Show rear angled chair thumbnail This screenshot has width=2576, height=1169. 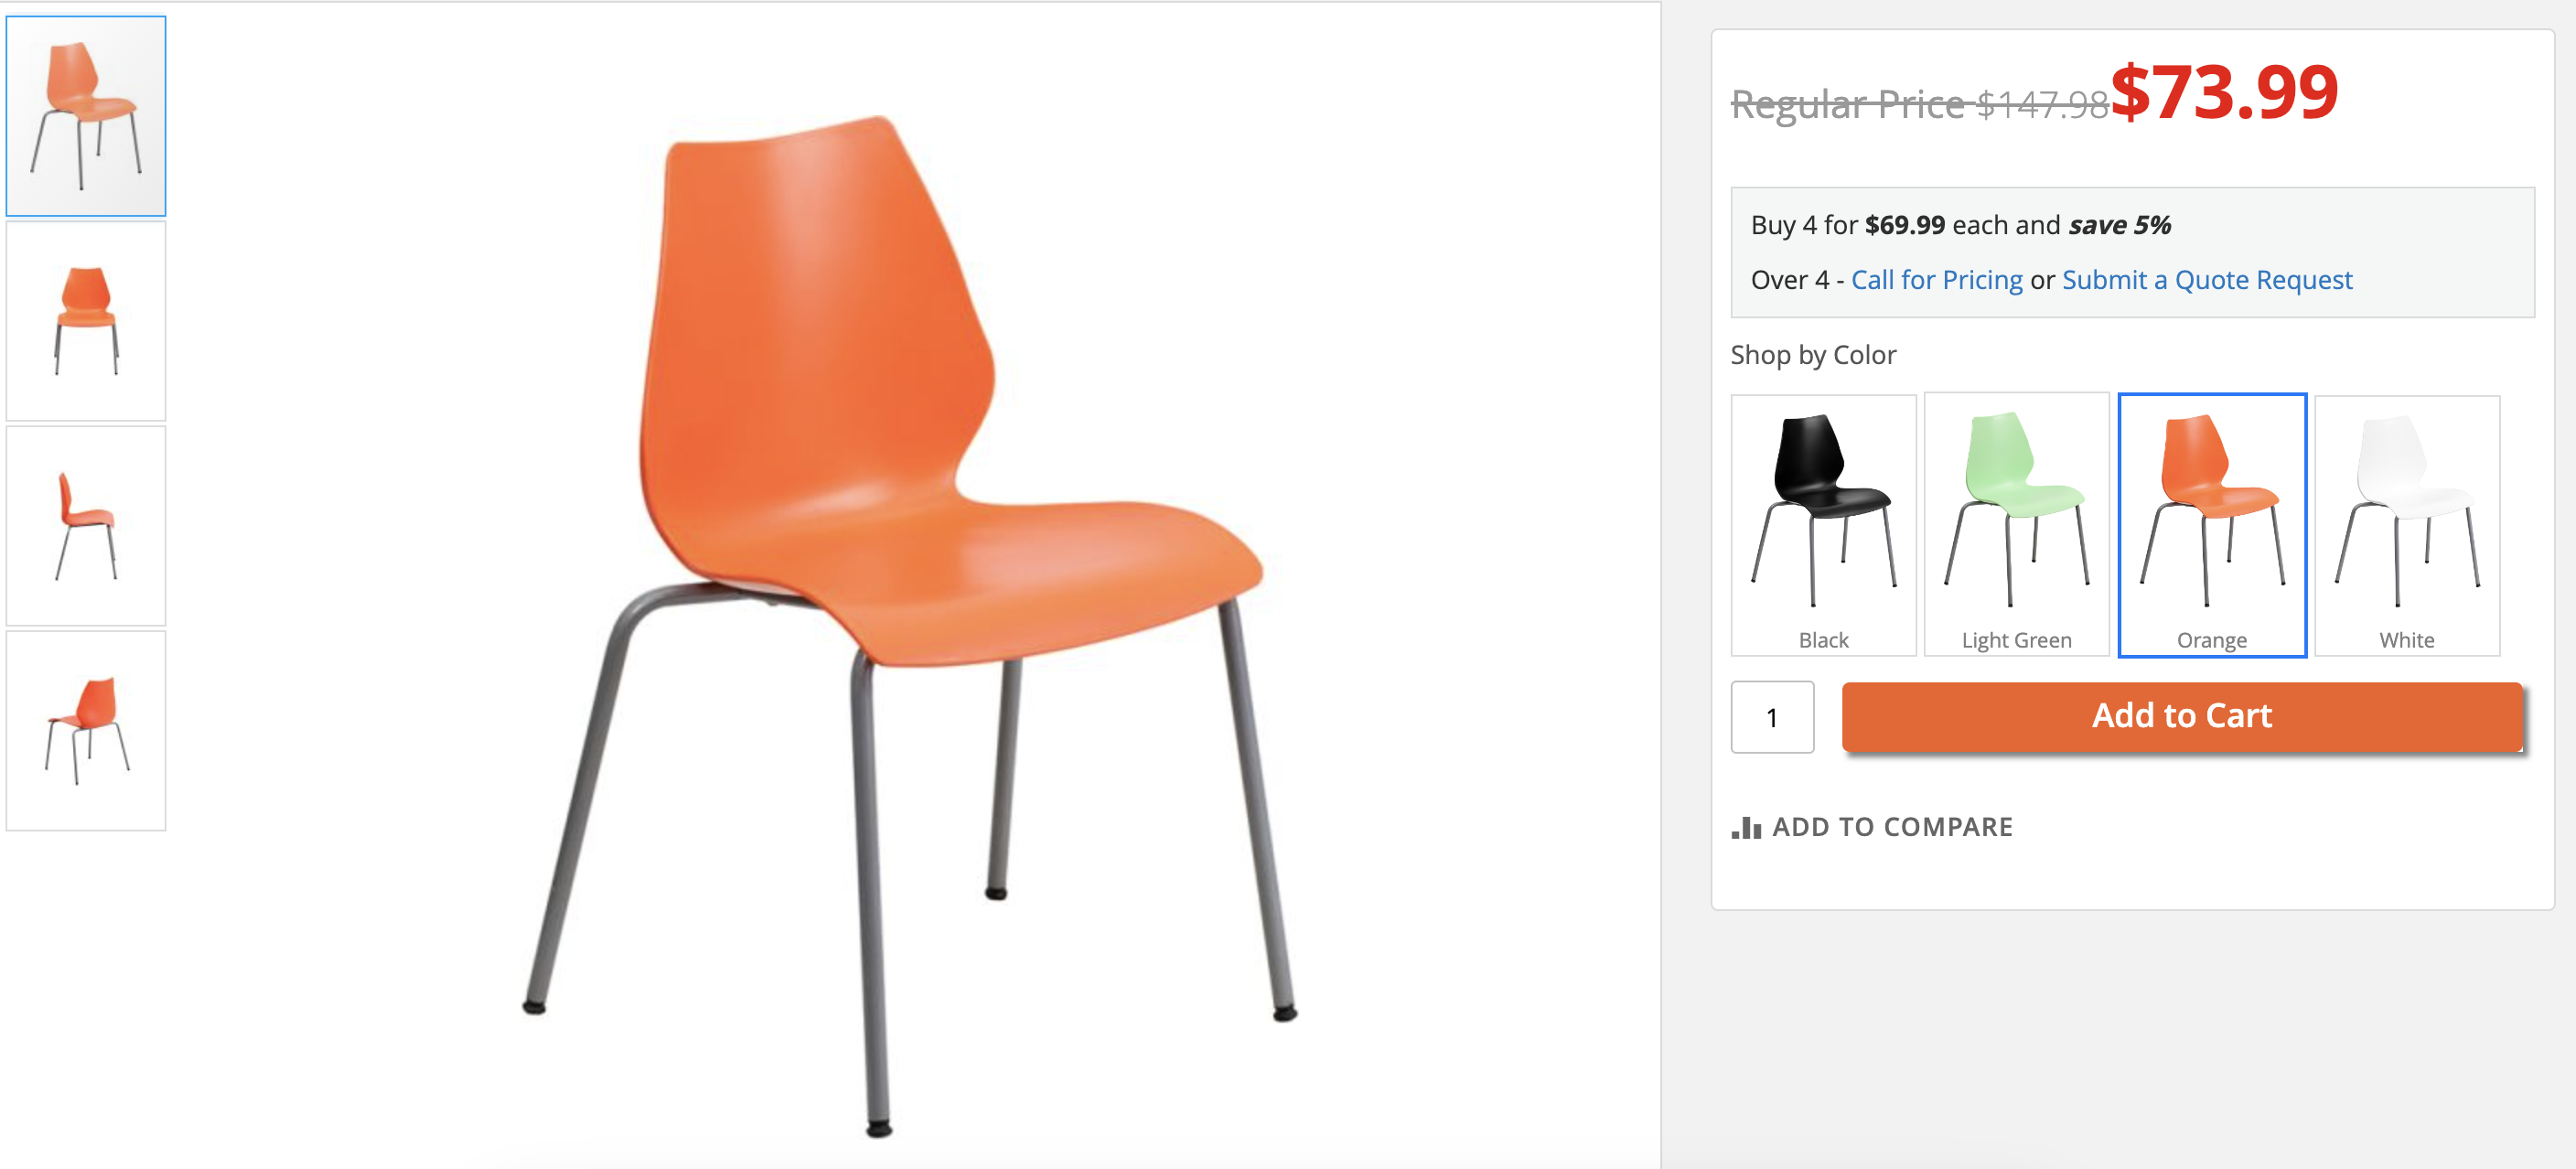click(x=86, y=730)
